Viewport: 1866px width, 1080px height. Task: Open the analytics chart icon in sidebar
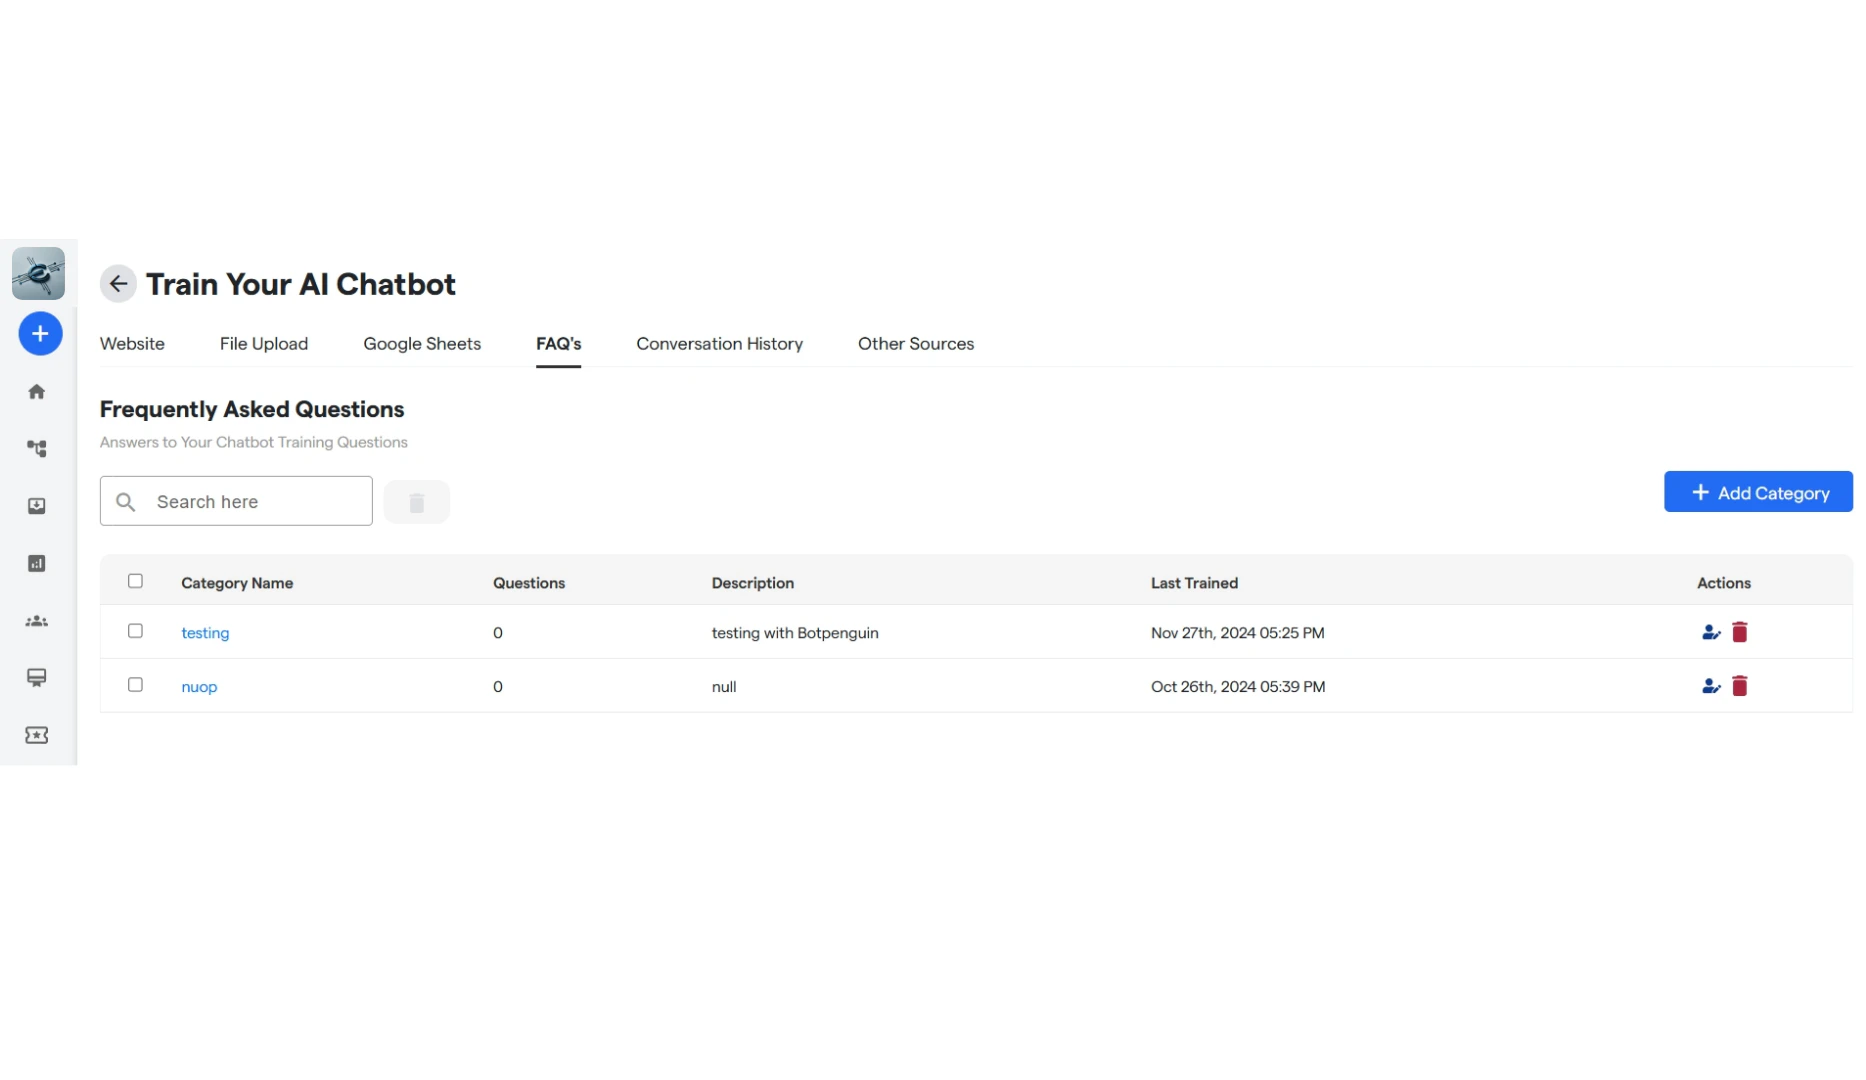tap(37, 563)
